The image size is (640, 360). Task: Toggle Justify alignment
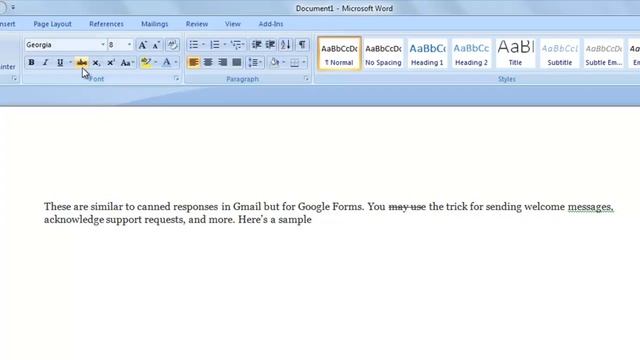237,62
